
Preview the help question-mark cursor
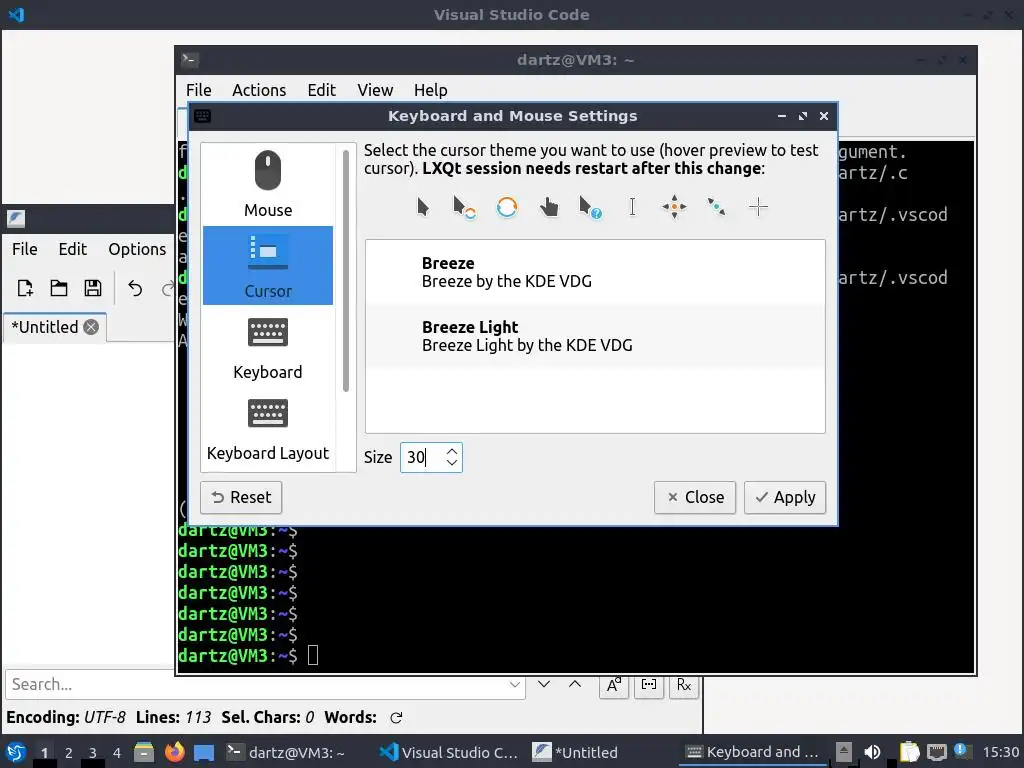click(590, 208)
